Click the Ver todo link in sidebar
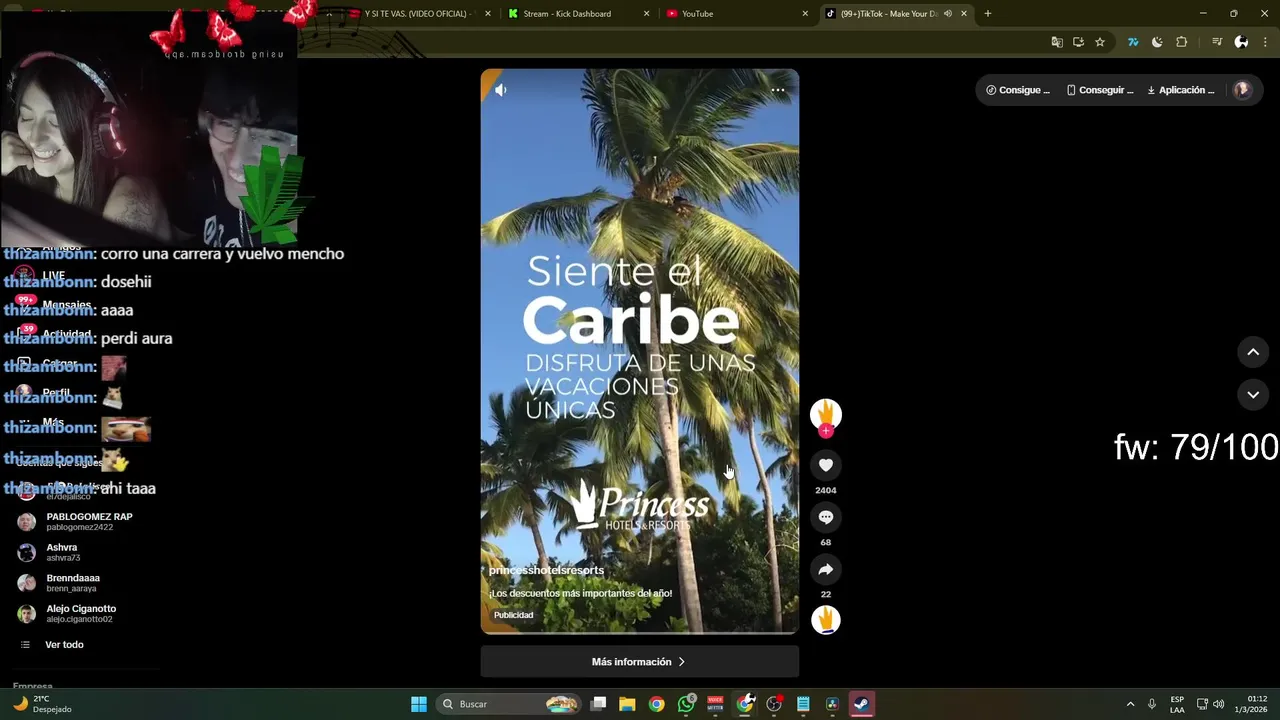Image resolution: width=1280 pixels, height=720 pixels. (64, 645)
